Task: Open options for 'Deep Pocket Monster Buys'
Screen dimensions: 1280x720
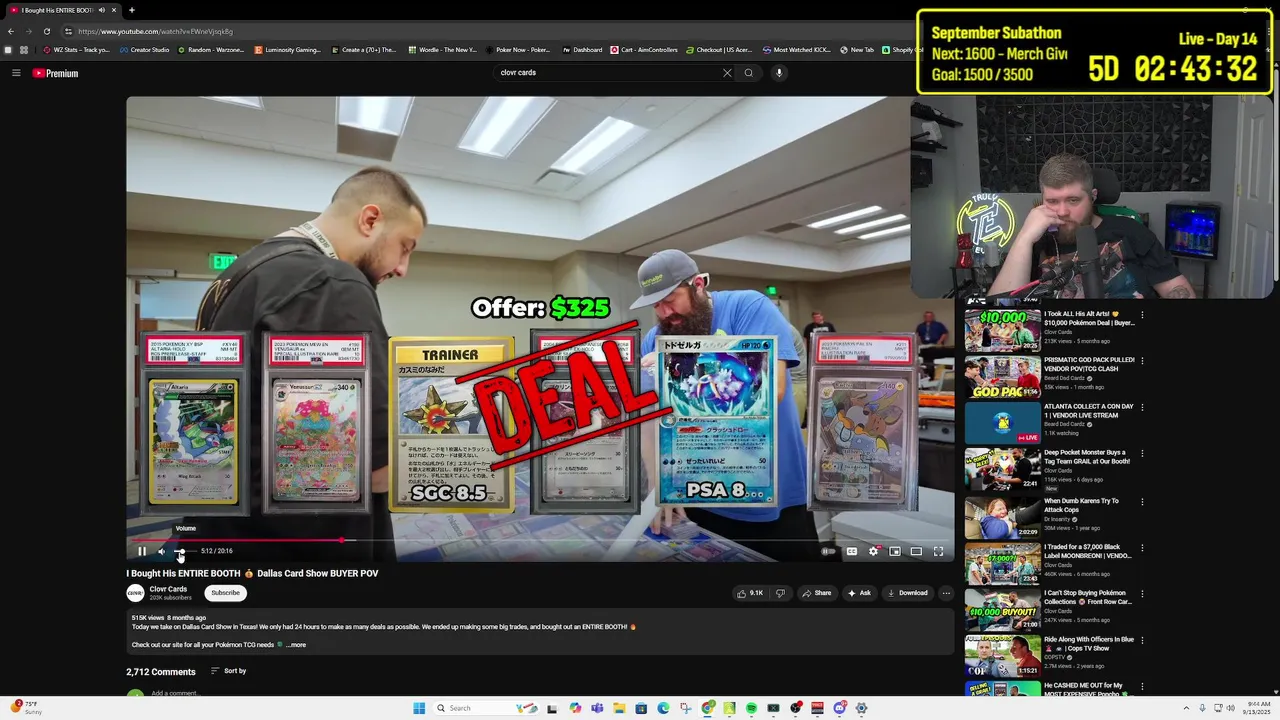Action: pyautogui.click(x=1142, y=455)
